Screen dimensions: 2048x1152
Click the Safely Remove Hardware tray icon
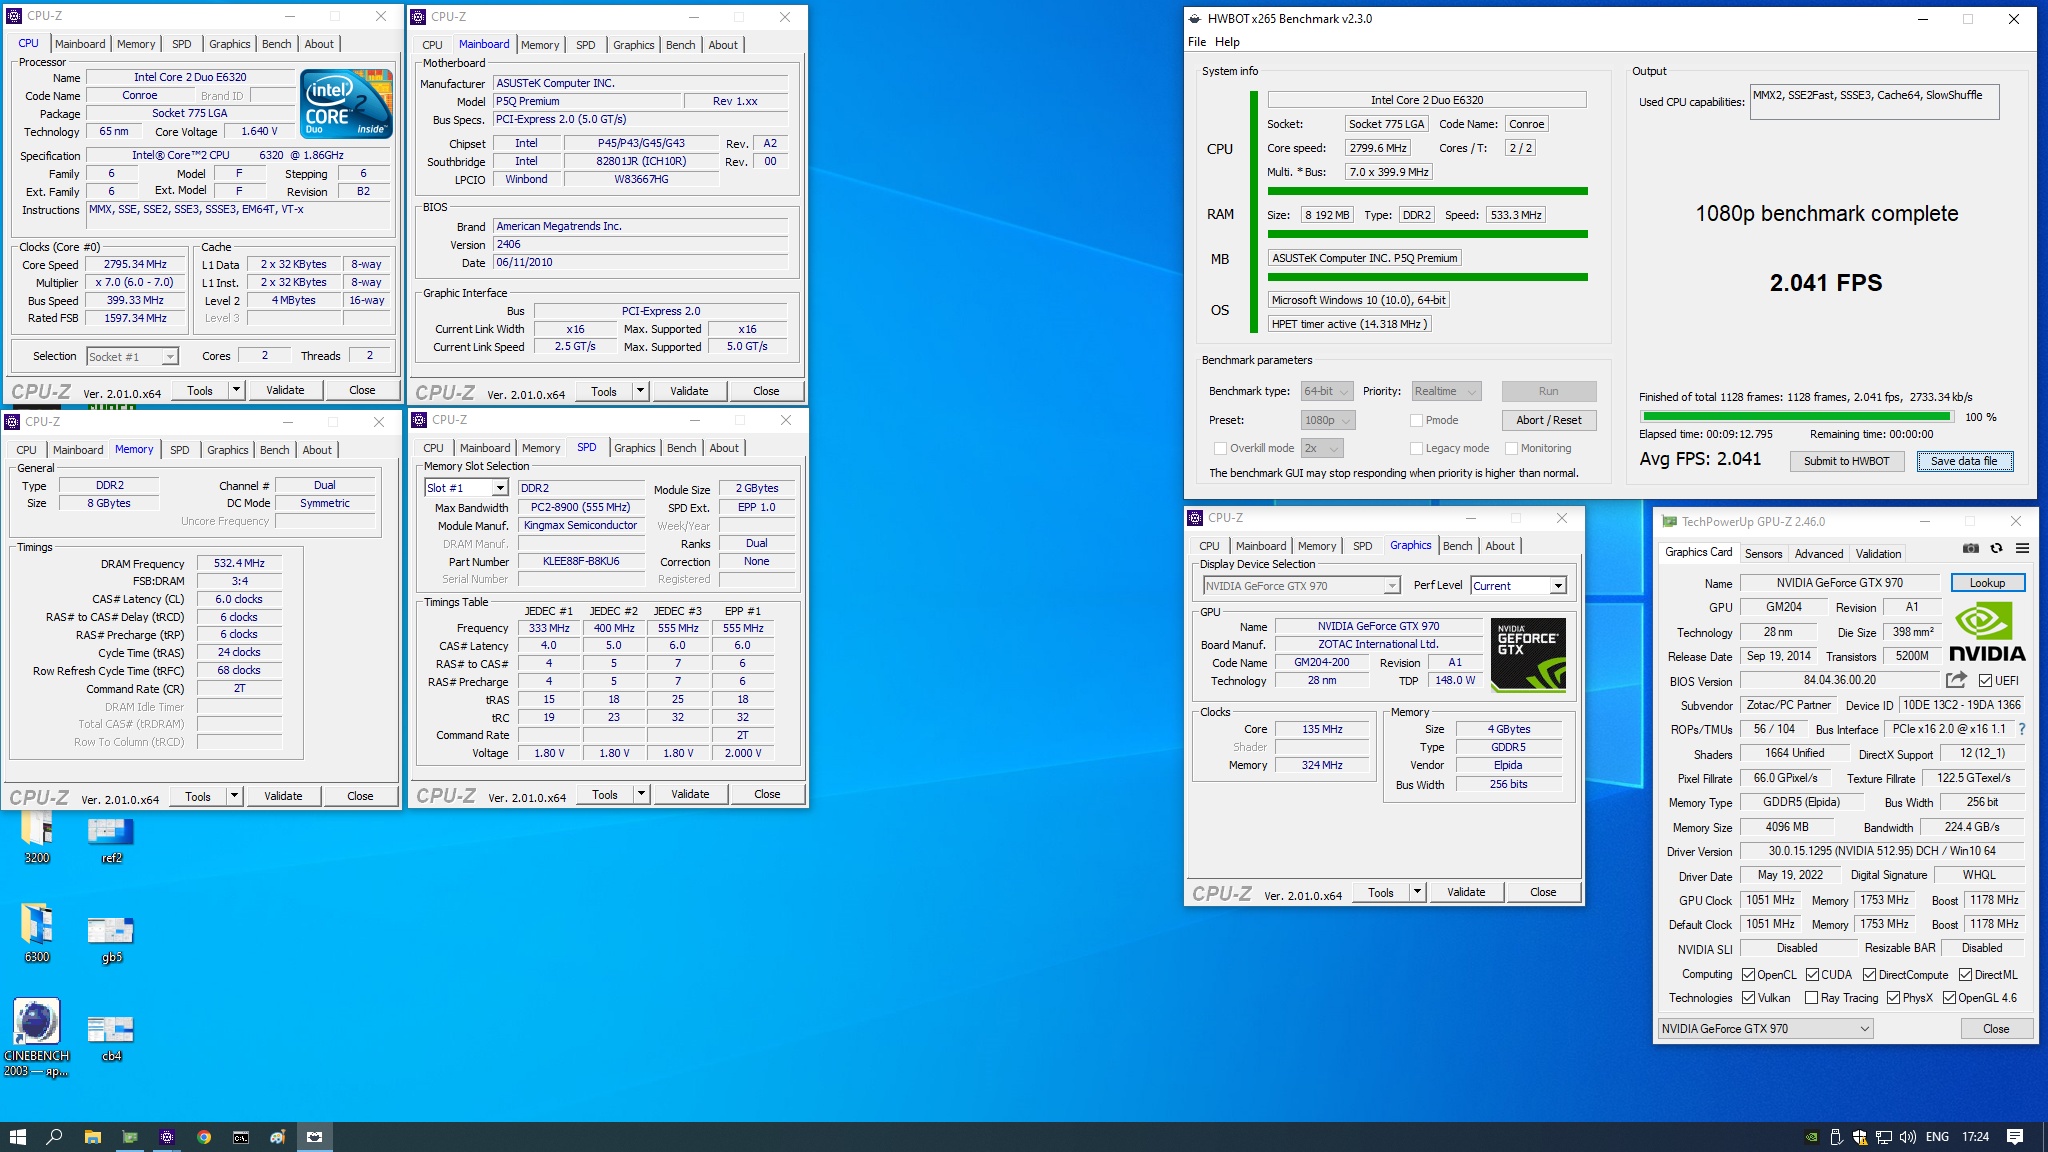[1836, 1137]
